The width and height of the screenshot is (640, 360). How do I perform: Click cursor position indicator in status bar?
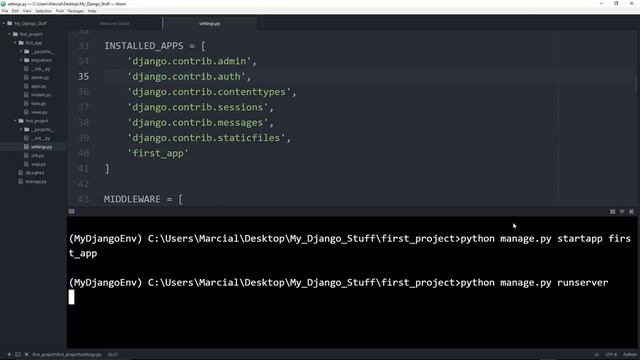(x=113, y=355)
